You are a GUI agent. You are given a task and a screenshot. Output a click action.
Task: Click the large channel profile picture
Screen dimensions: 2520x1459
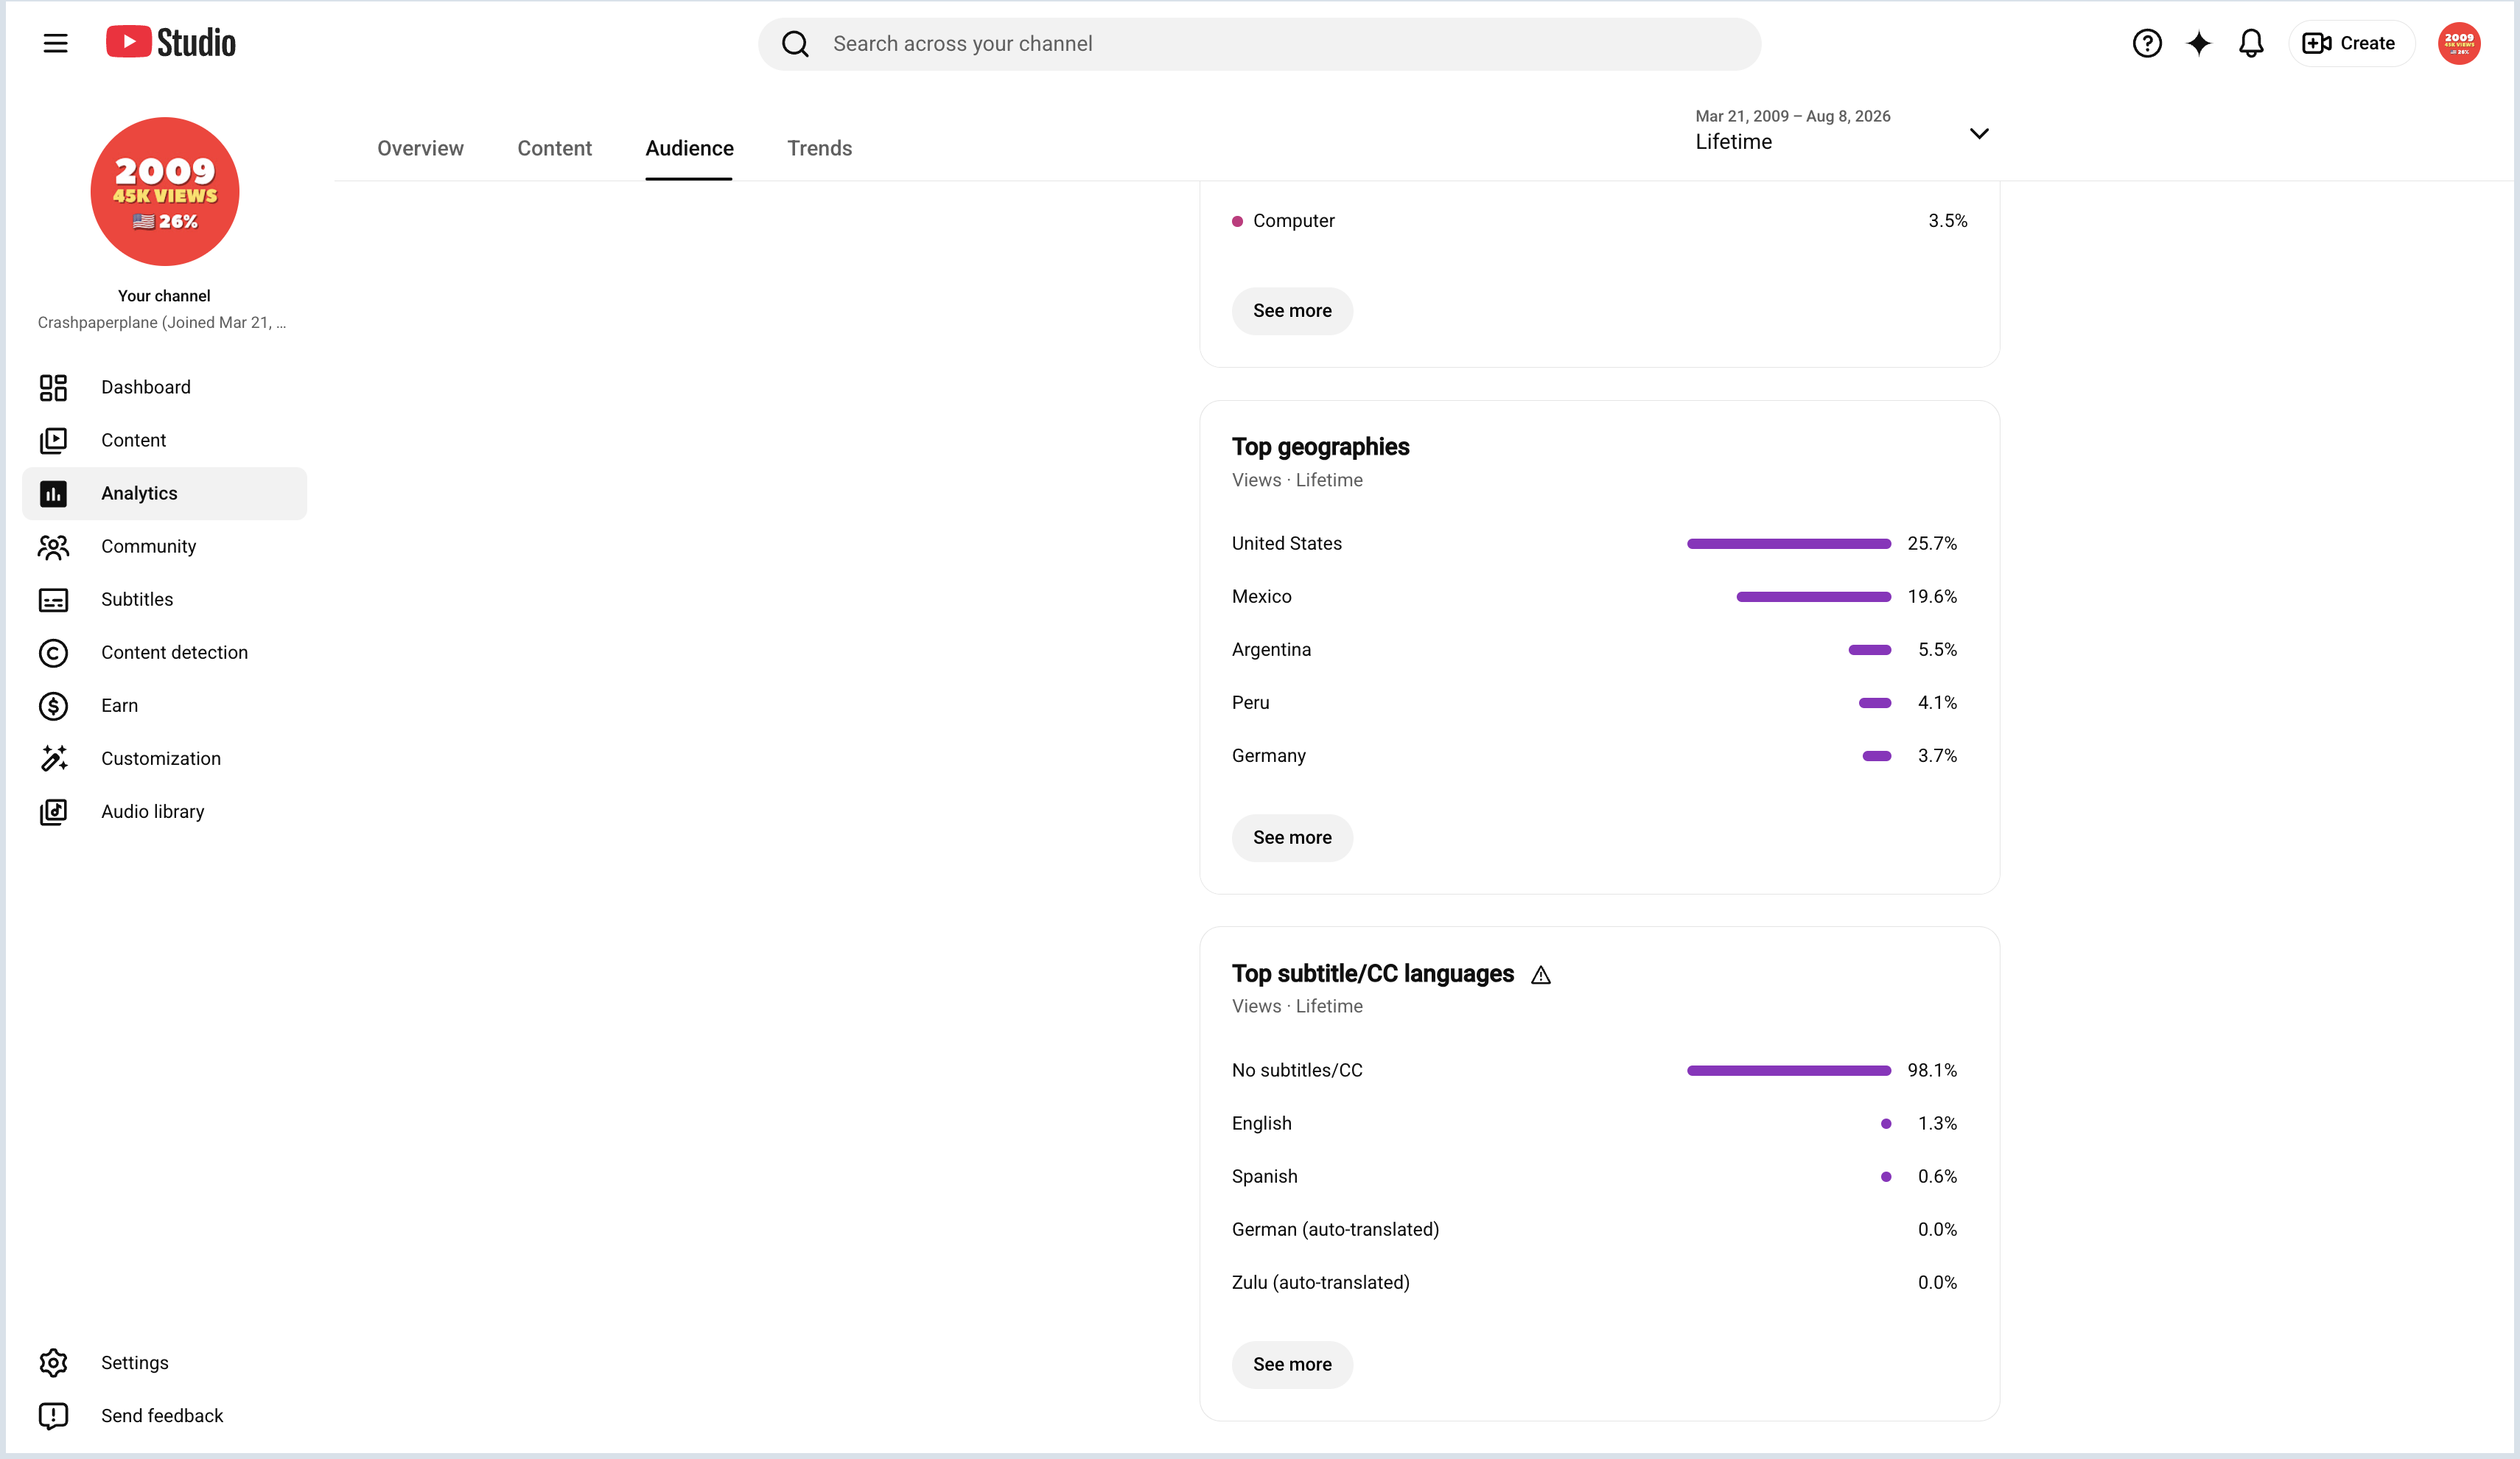point(165,191)
